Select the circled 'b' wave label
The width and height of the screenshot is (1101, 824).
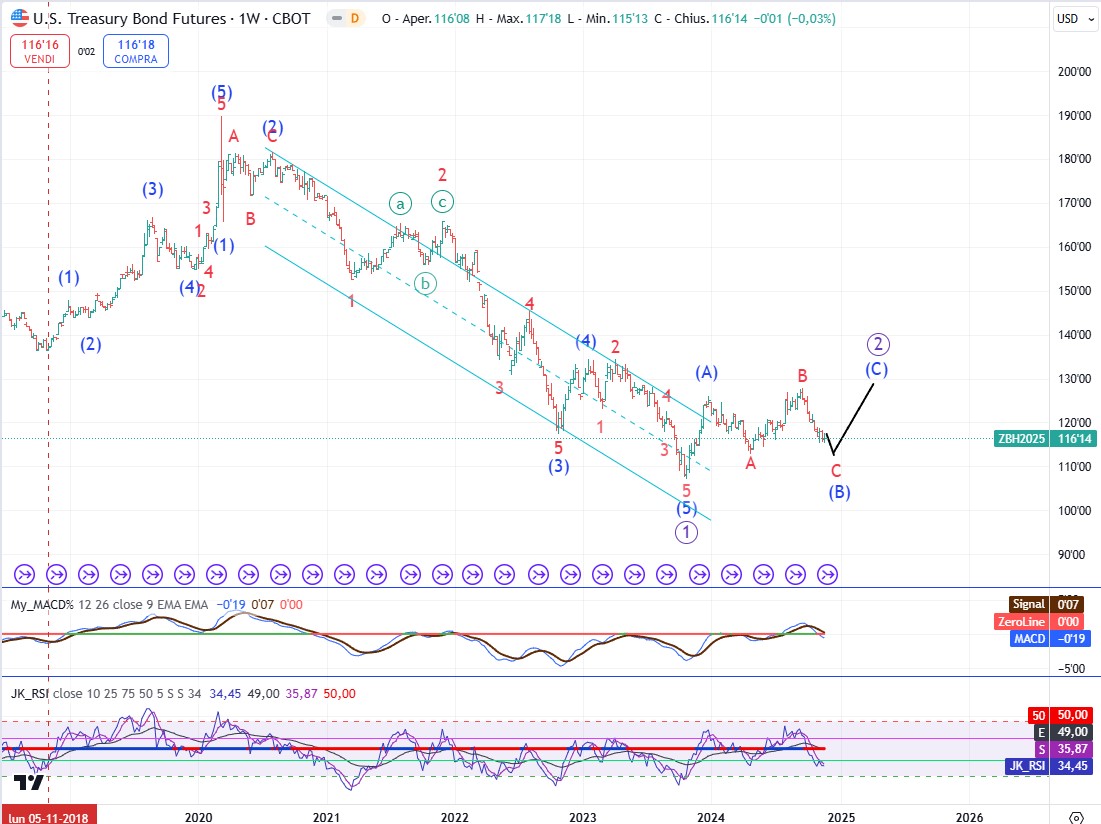tap(426, 284)
